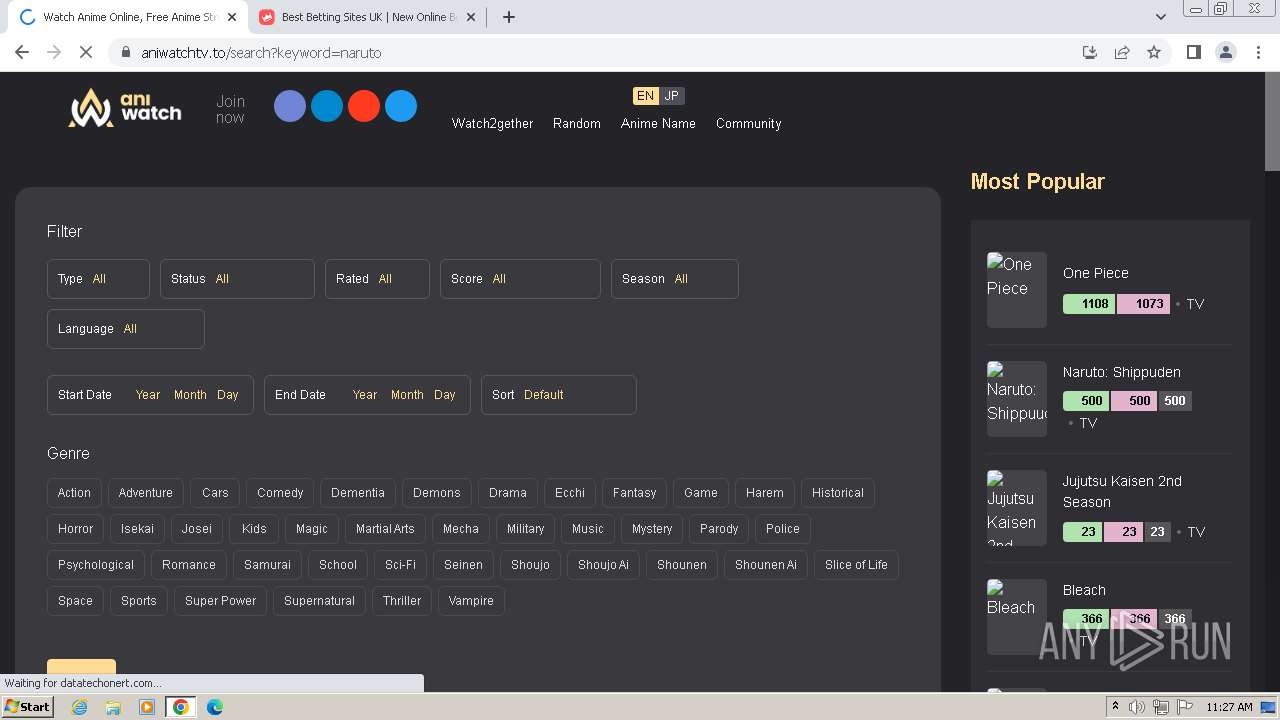Stop page loading in browser toolbar

click(x=86, y=52)
